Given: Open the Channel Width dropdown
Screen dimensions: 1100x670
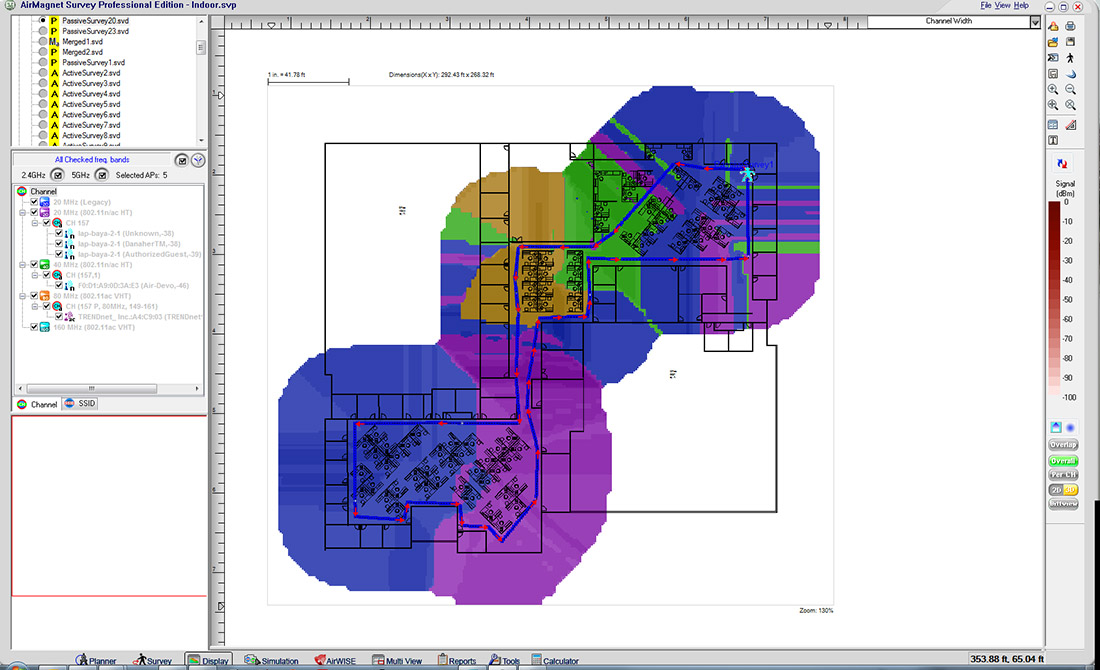Looking at the screenshot, I should [1035, 21].
